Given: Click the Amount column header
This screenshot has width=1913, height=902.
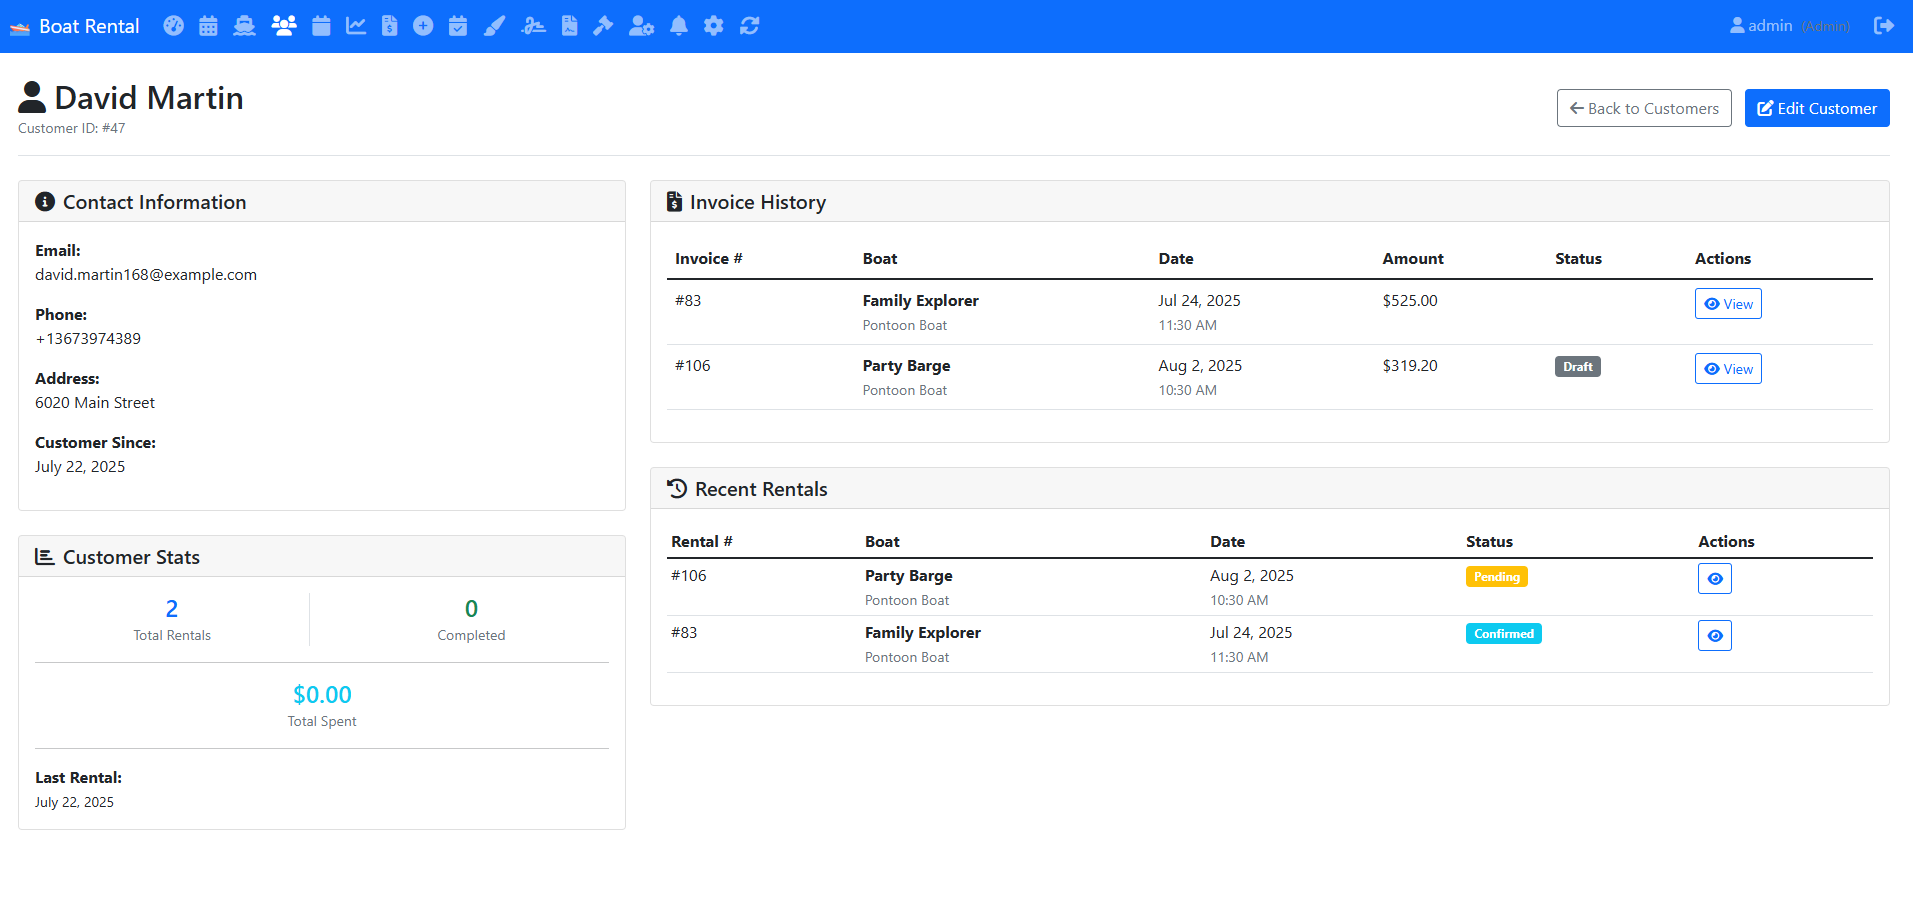Looking at the screenshot, I should 1413,259.
